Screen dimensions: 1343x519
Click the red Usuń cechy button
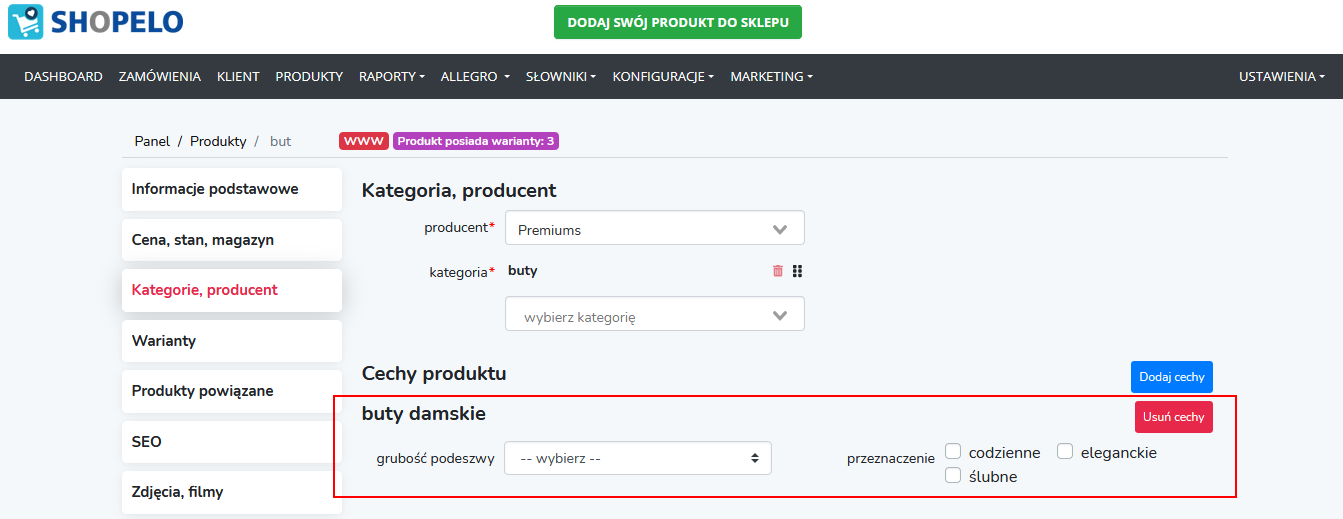pos(1174,417)
